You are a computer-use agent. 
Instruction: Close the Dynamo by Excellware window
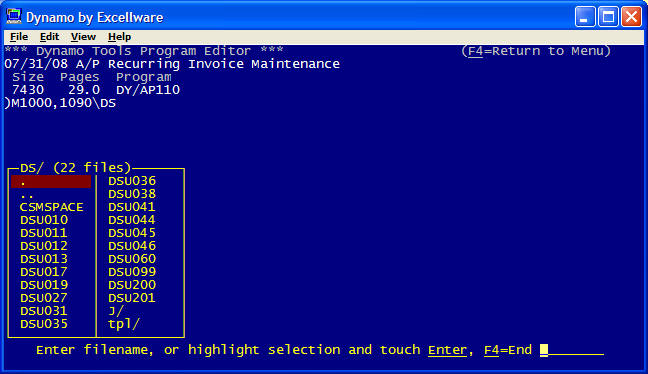click(631, 17)
